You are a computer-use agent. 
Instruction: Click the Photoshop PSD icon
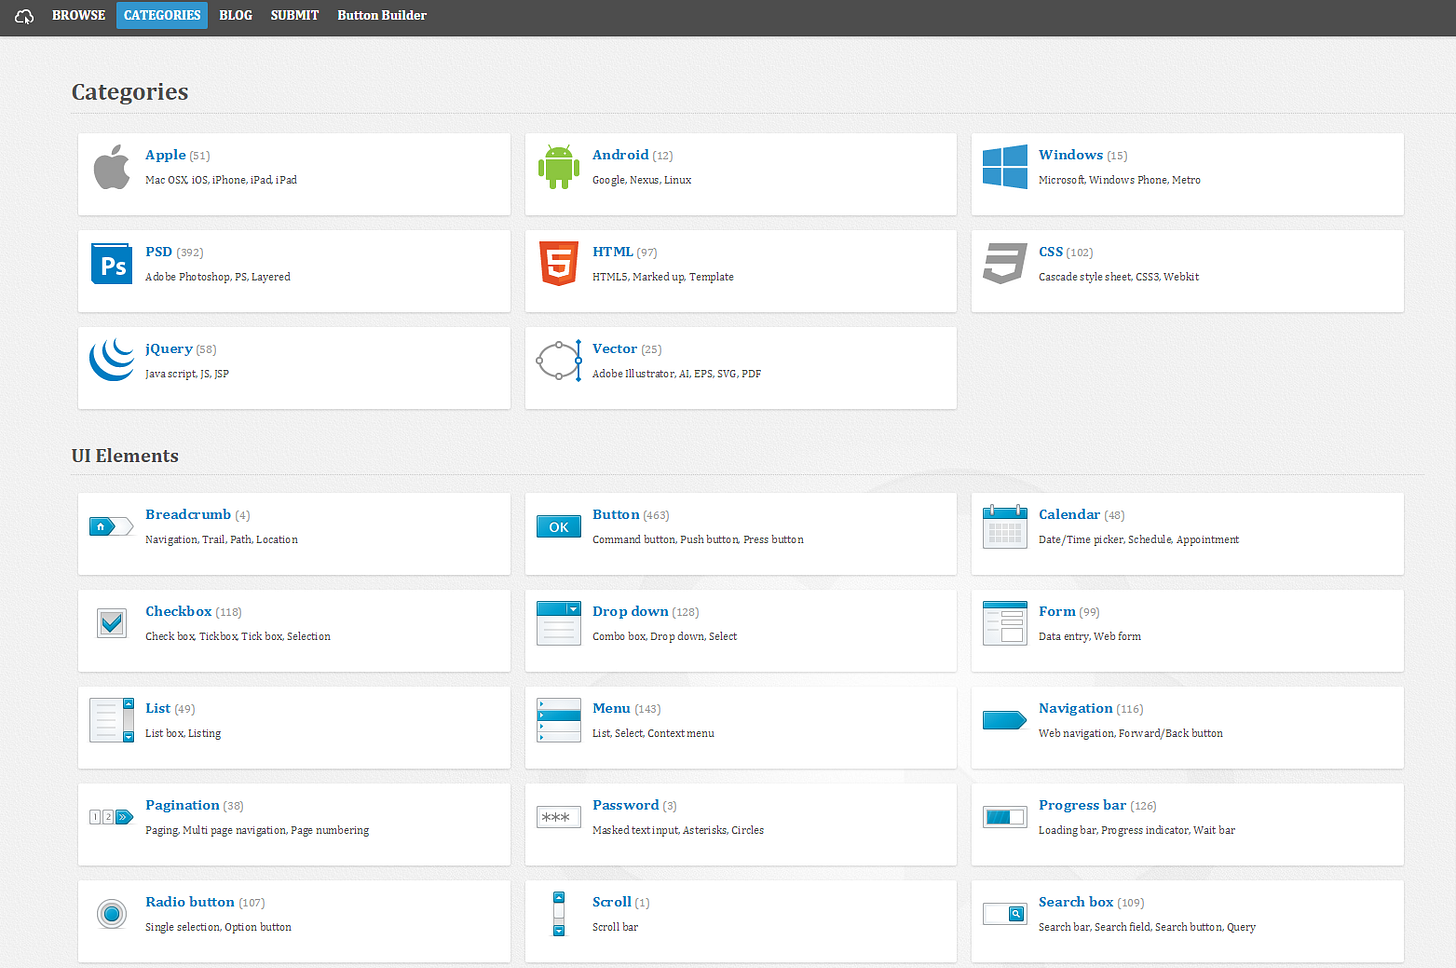[x=111, y=263]
